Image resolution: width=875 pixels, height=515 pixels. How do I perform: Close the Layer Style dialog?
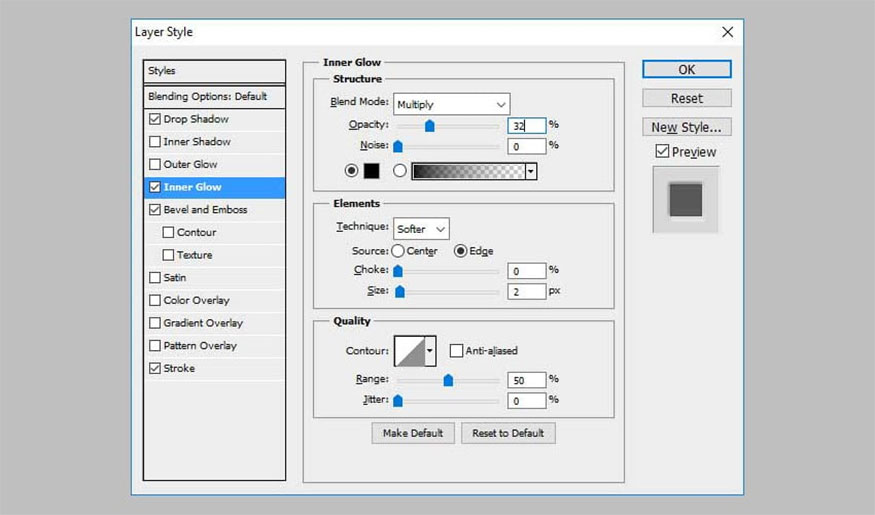[727, 32]
